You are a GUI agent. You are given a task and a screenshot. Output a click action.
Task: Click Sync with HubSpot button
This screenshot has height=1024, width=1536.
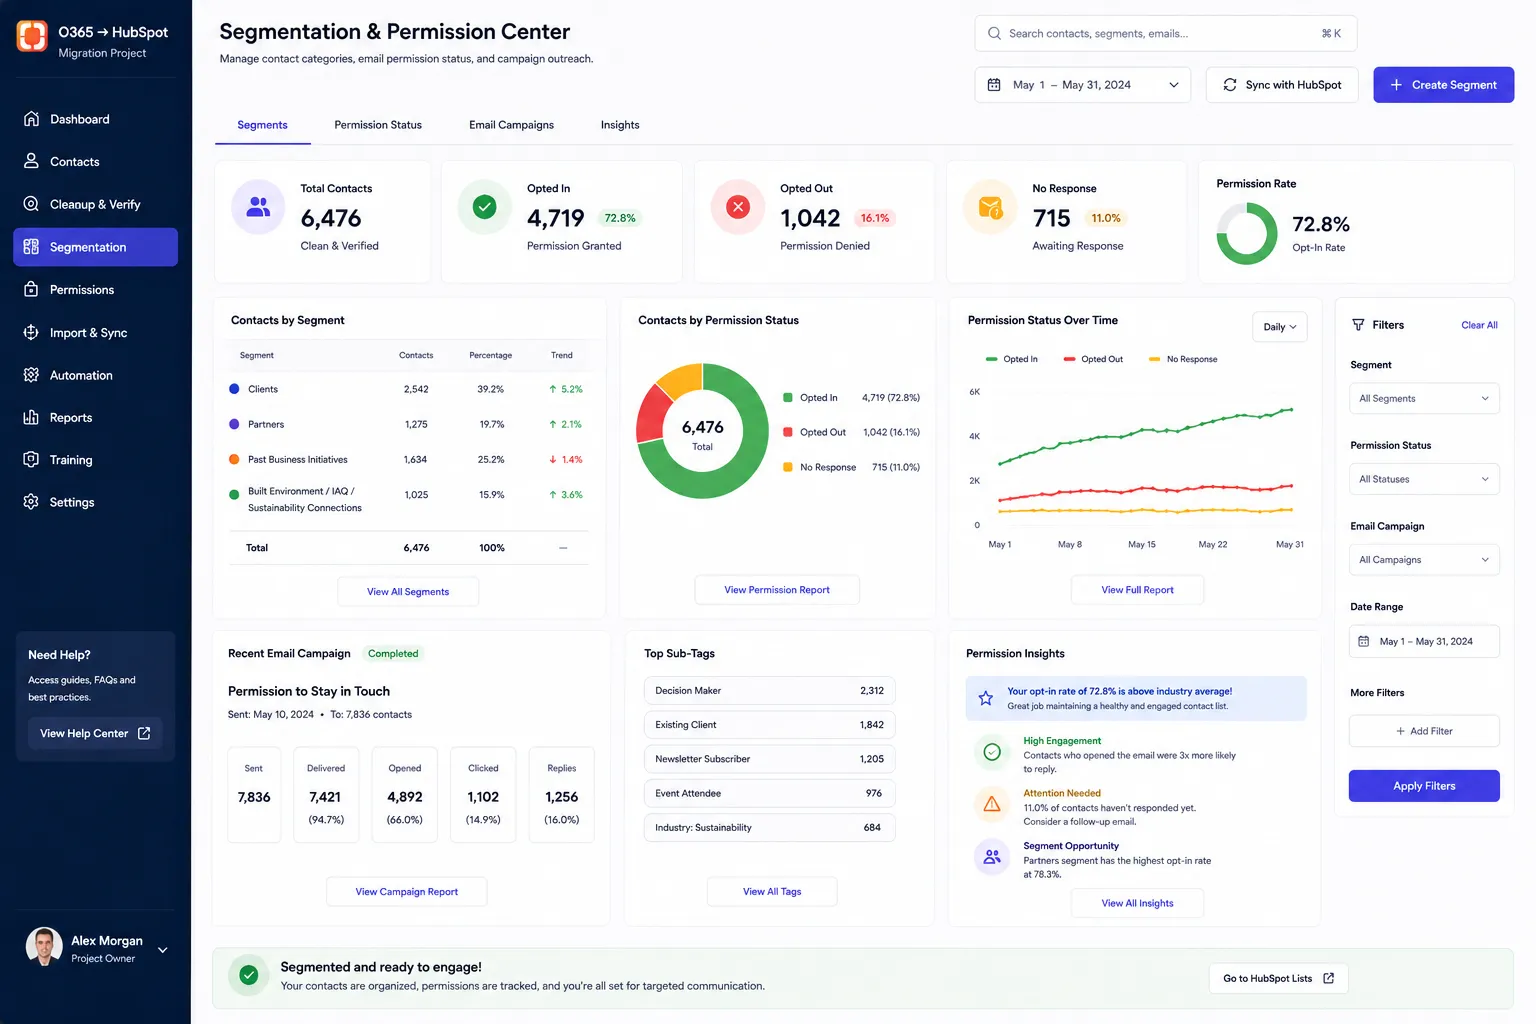tap(1282, 85)
